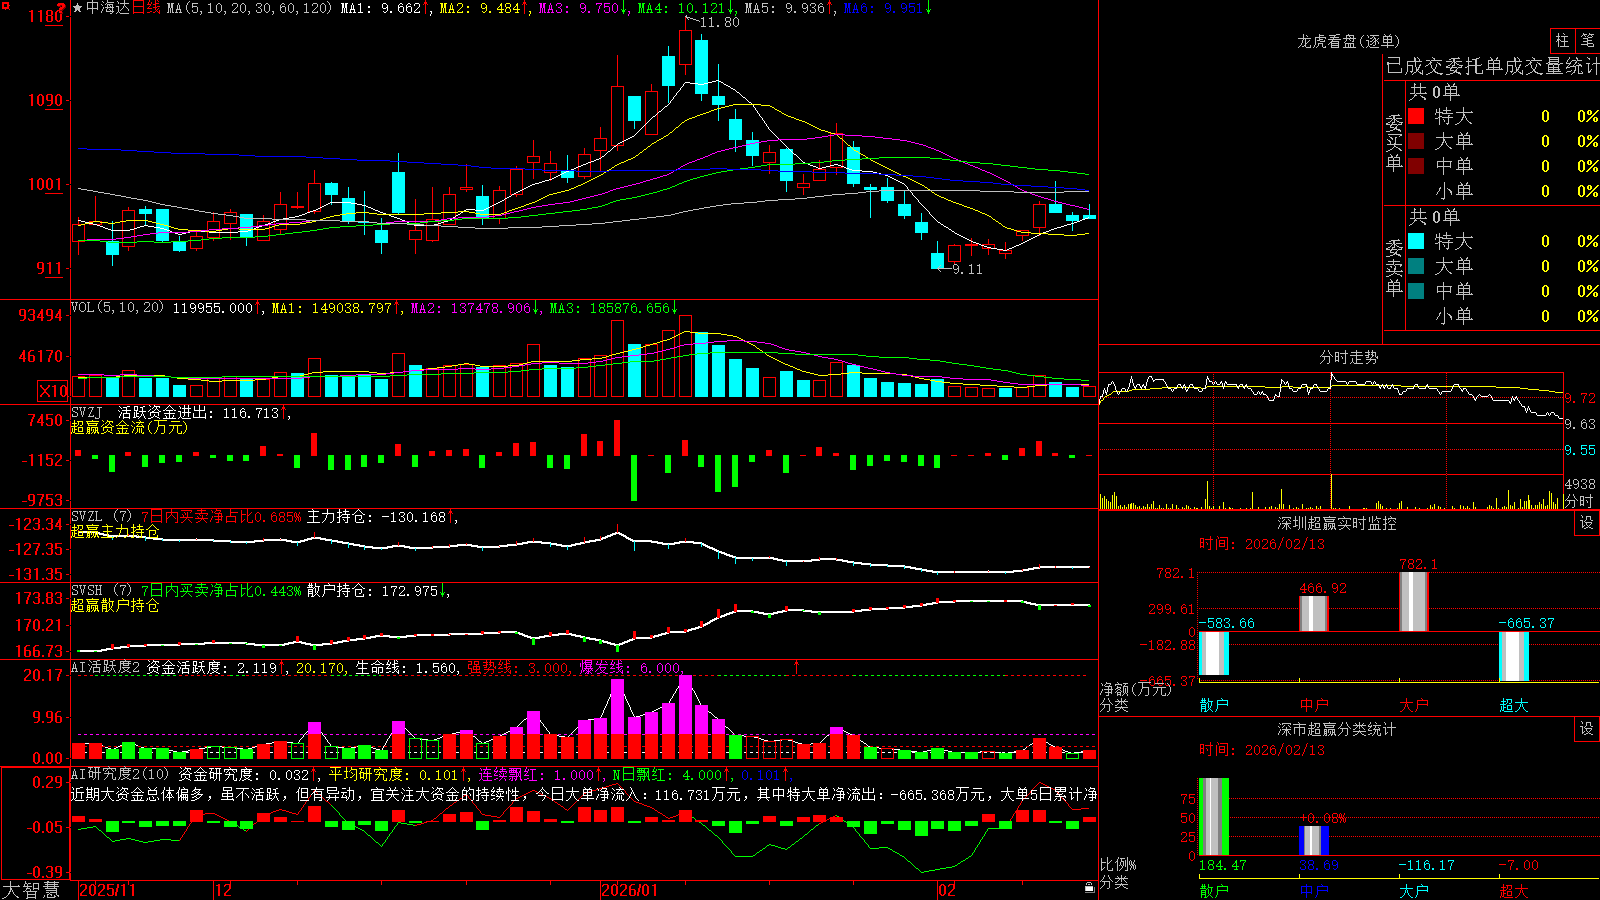
Task: Click the star icon before 中海达
Action: pos(78,8)
